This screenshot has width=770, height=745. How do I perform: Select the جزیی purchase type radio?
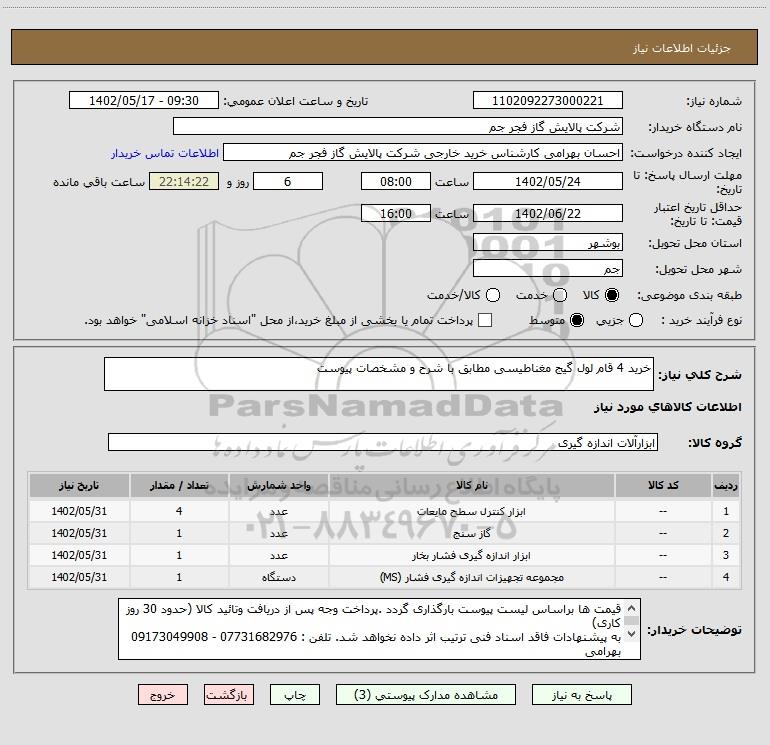636,321
